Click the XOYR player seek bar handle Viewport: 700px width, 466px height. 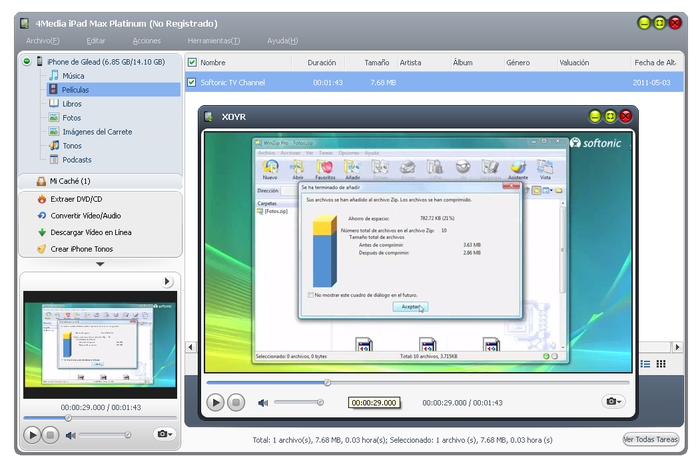tap(327, 383)
